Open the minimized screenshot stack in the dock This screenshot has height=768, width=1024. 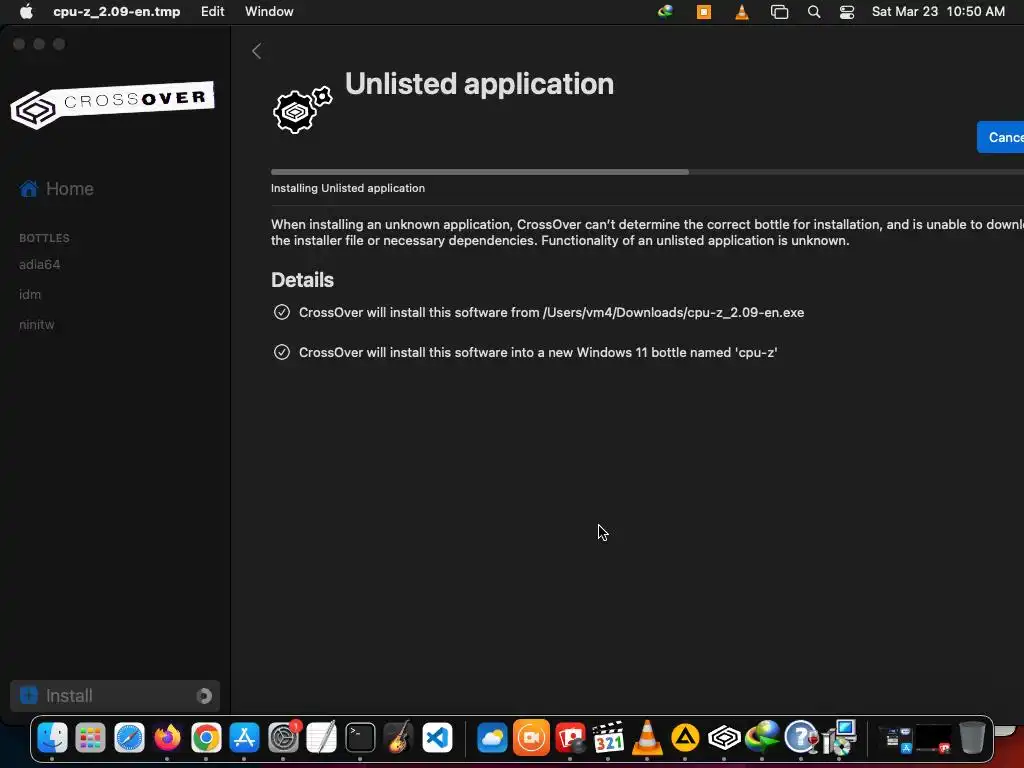click(894, 739)
